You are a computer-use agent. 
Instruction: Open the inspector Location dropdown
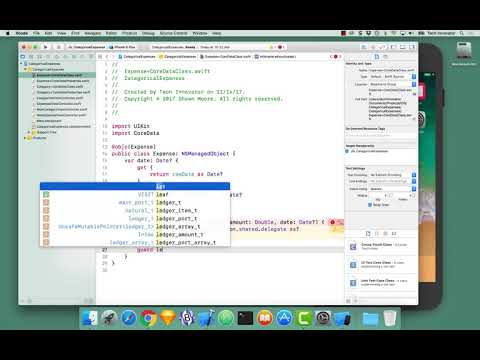[392, 84]
